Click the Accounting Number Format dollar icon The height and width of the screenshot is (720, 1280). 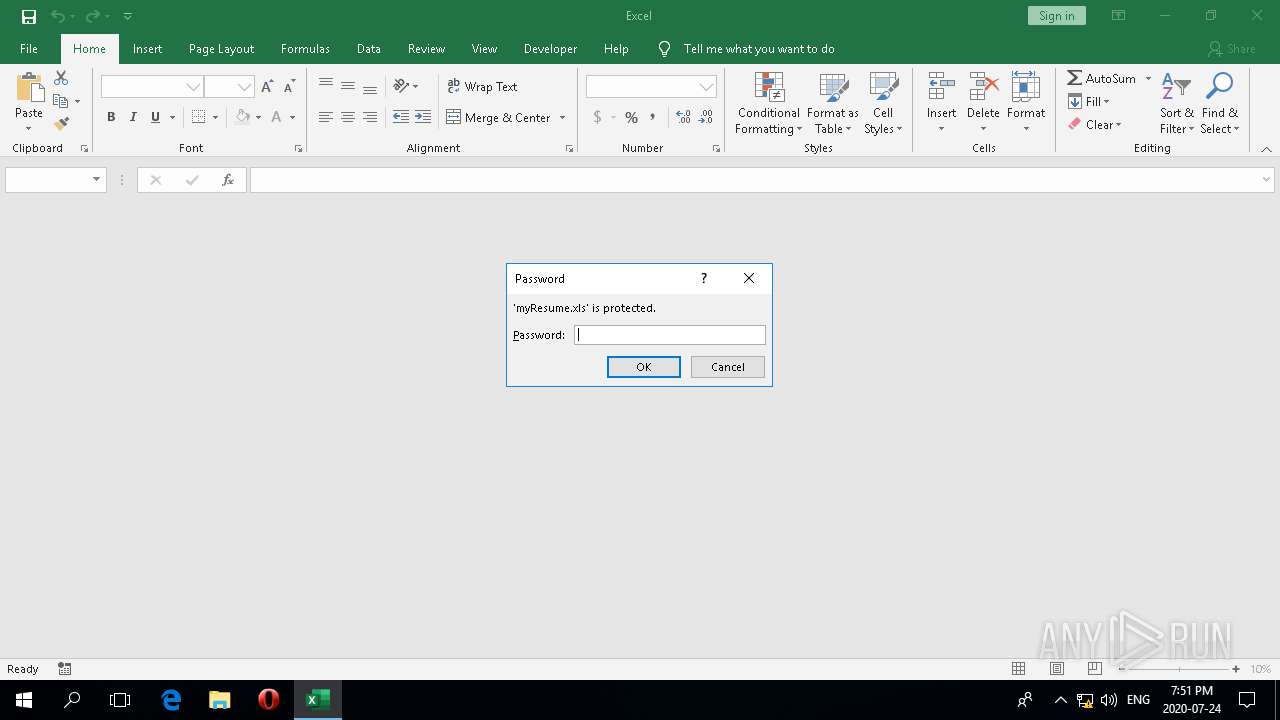coord(597,117)
